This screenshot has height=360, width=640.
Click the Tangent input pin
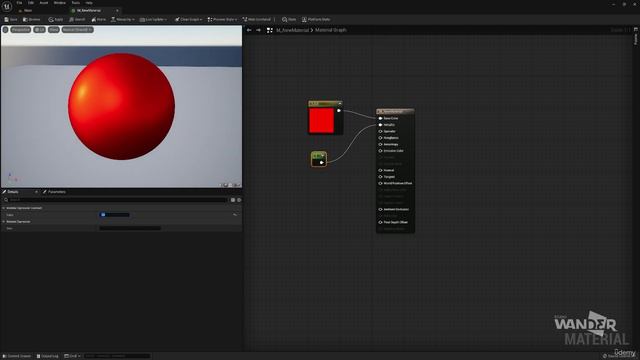point(380,177)
